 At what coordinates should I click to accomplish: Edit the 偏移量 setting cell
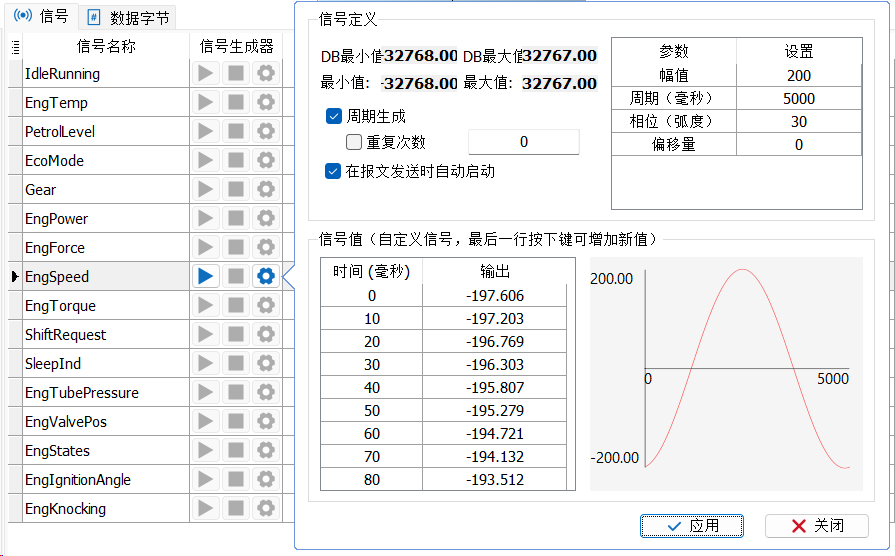(799, 144)
